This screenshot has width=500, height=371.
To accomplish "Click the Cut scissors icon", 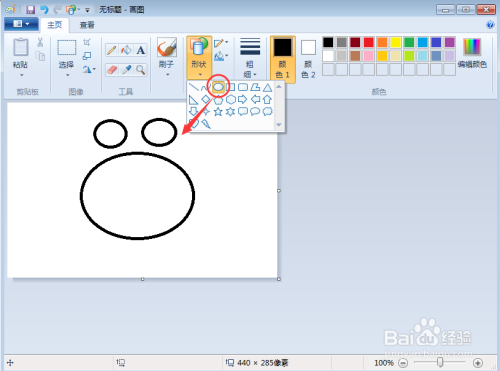I will tap(40, 42).
